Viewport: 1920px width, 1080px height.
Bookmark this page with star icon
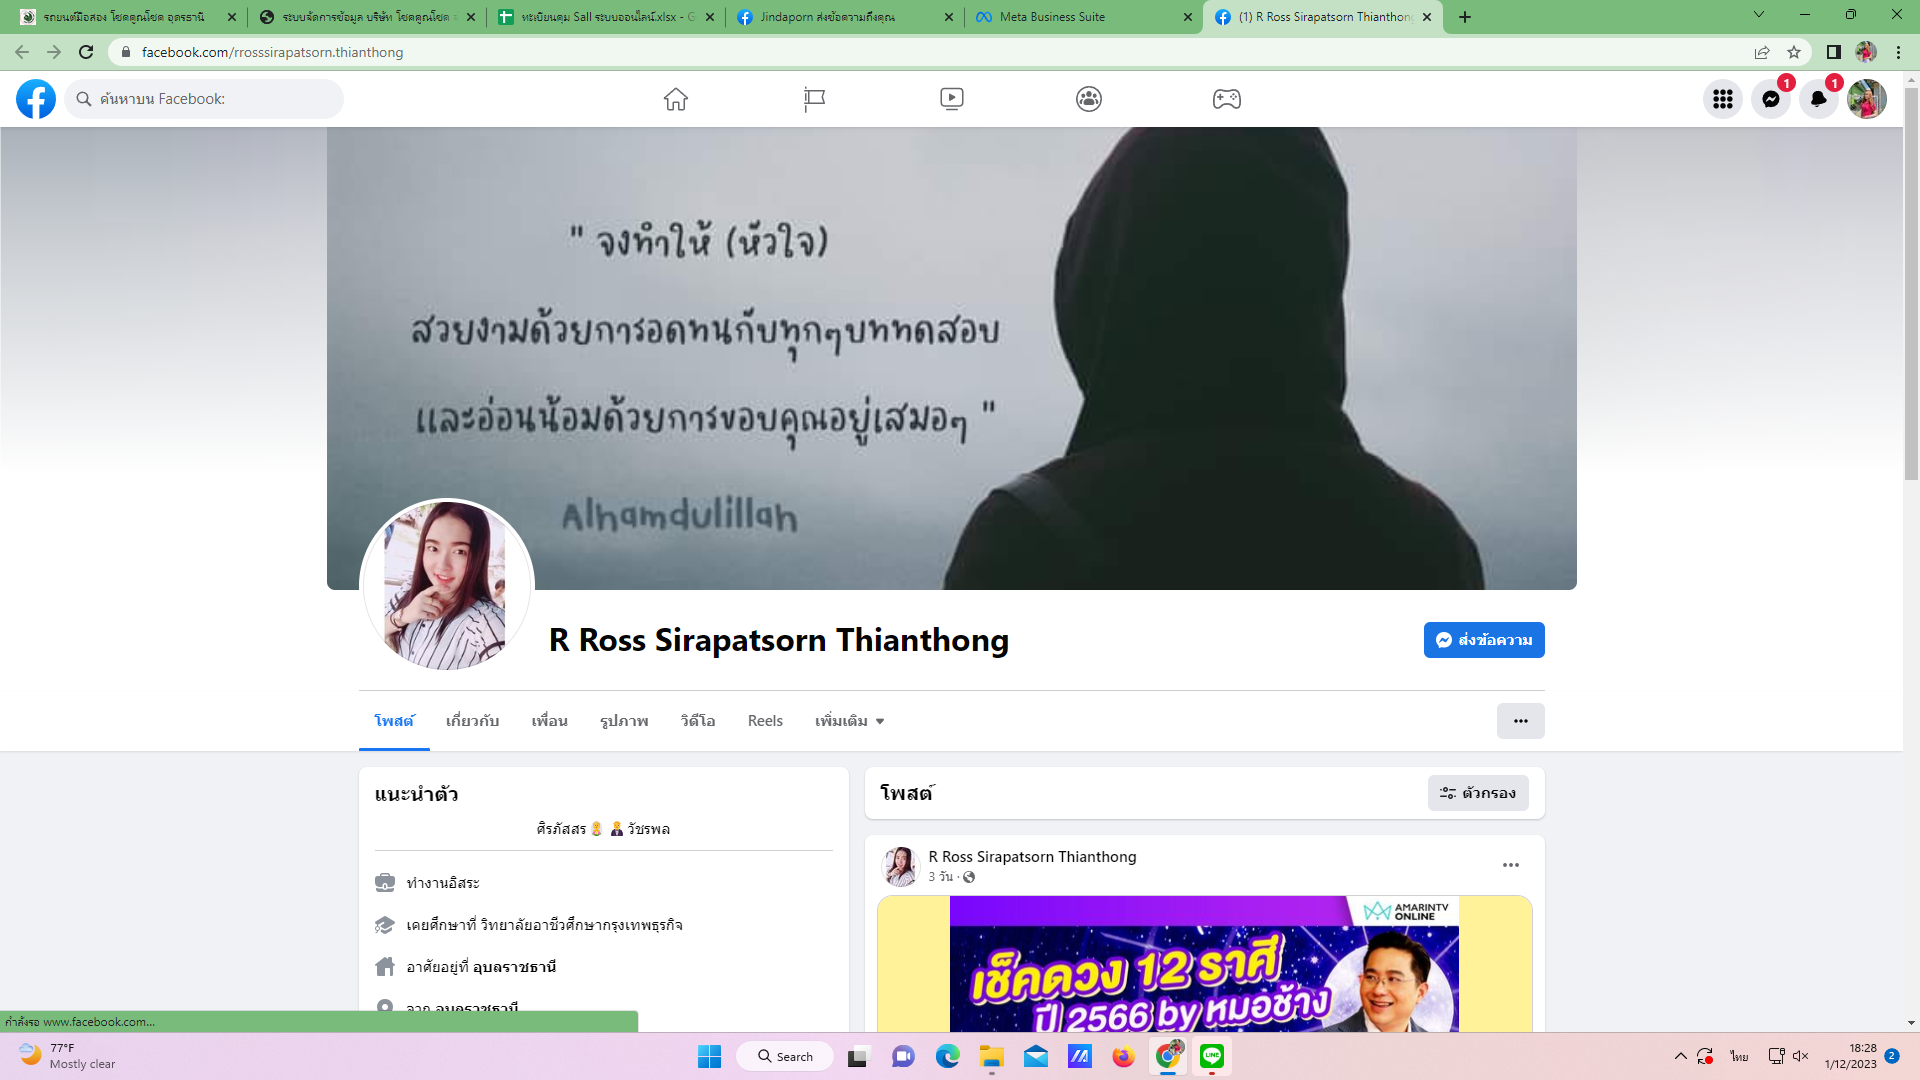[x=1794, y=52]
